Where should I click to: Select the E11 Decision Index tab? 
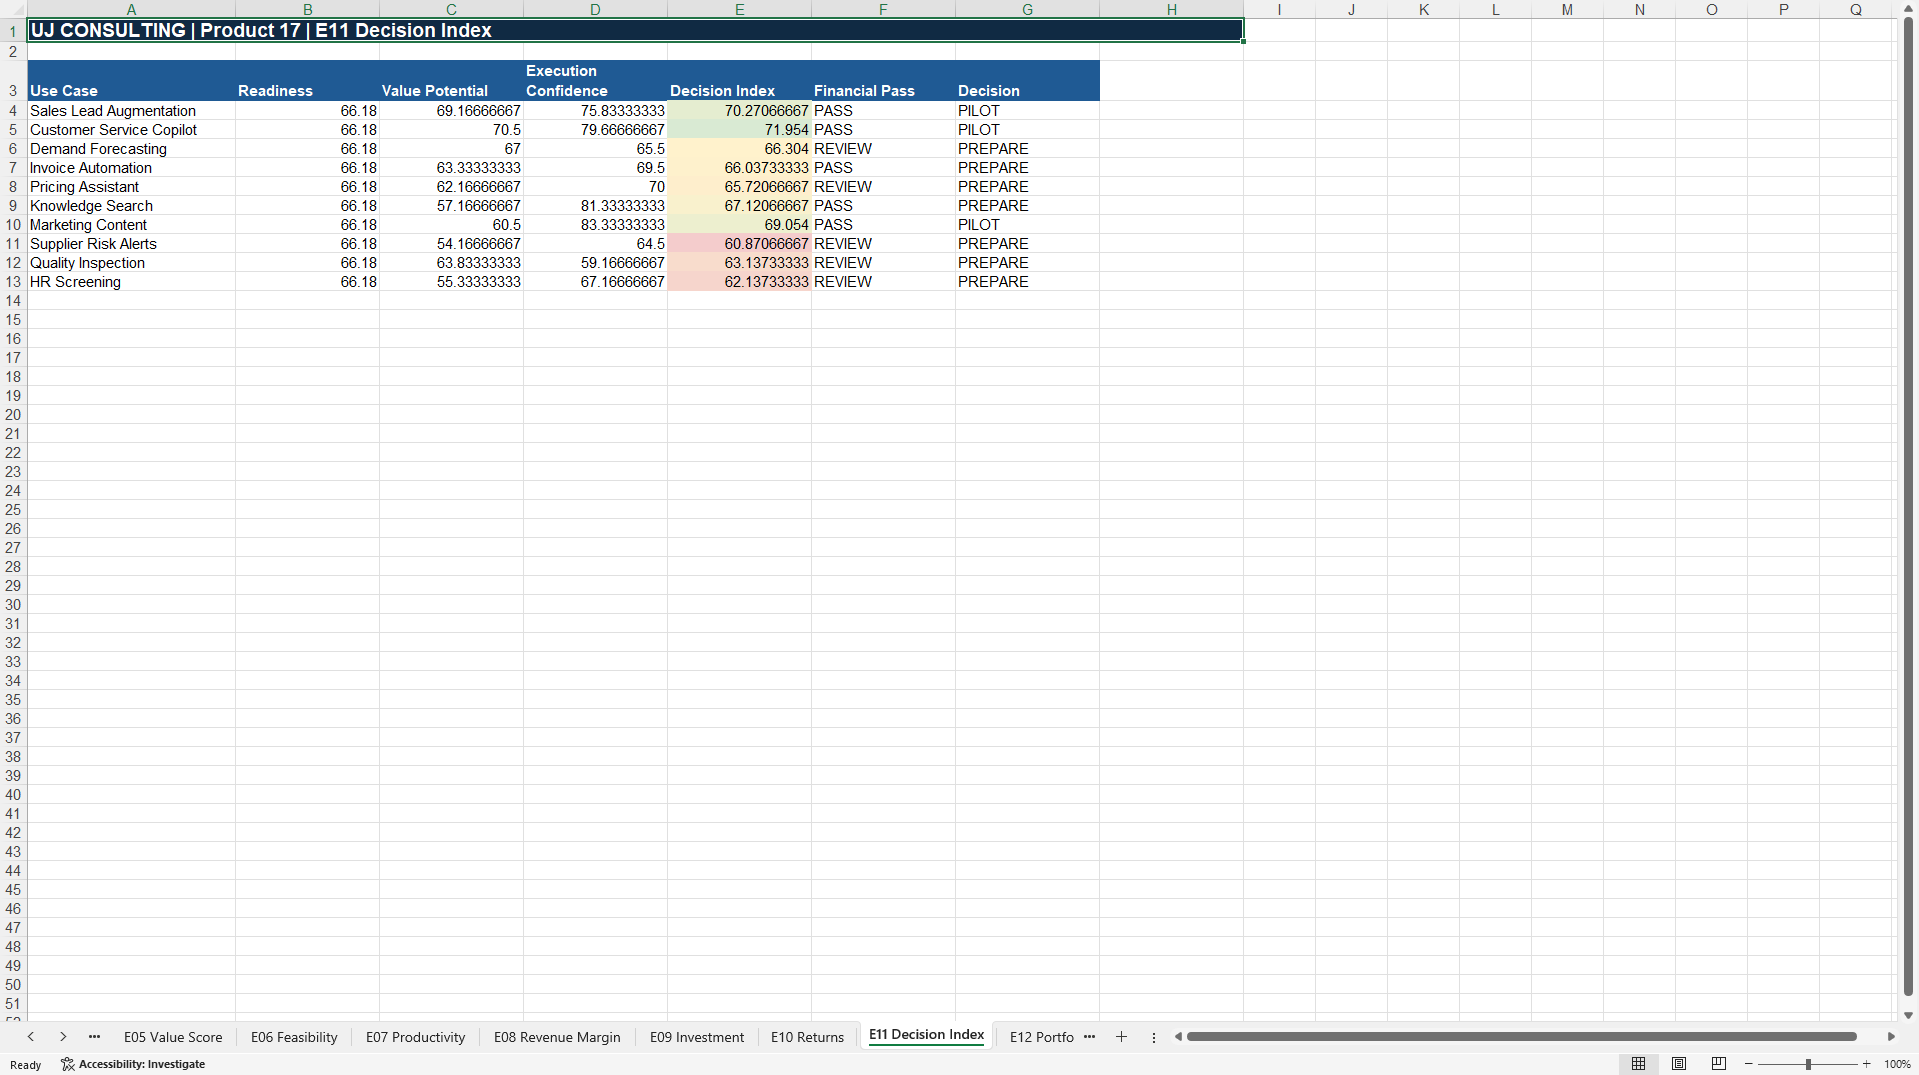point(926,1035)
